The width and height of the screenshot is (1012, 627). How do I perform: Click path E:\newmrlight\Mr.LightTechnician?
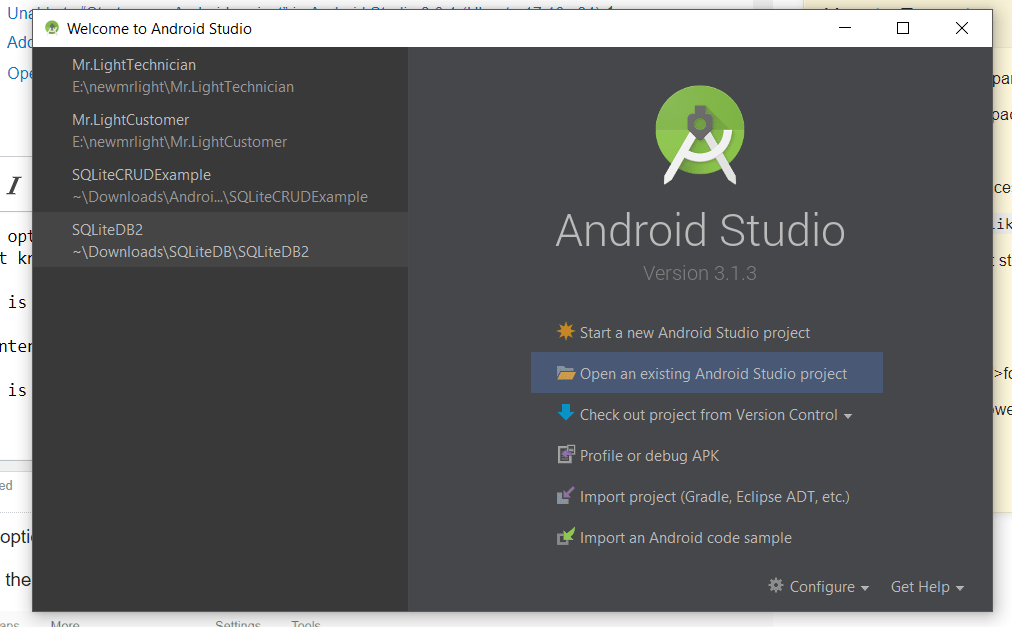click(183, 87)
